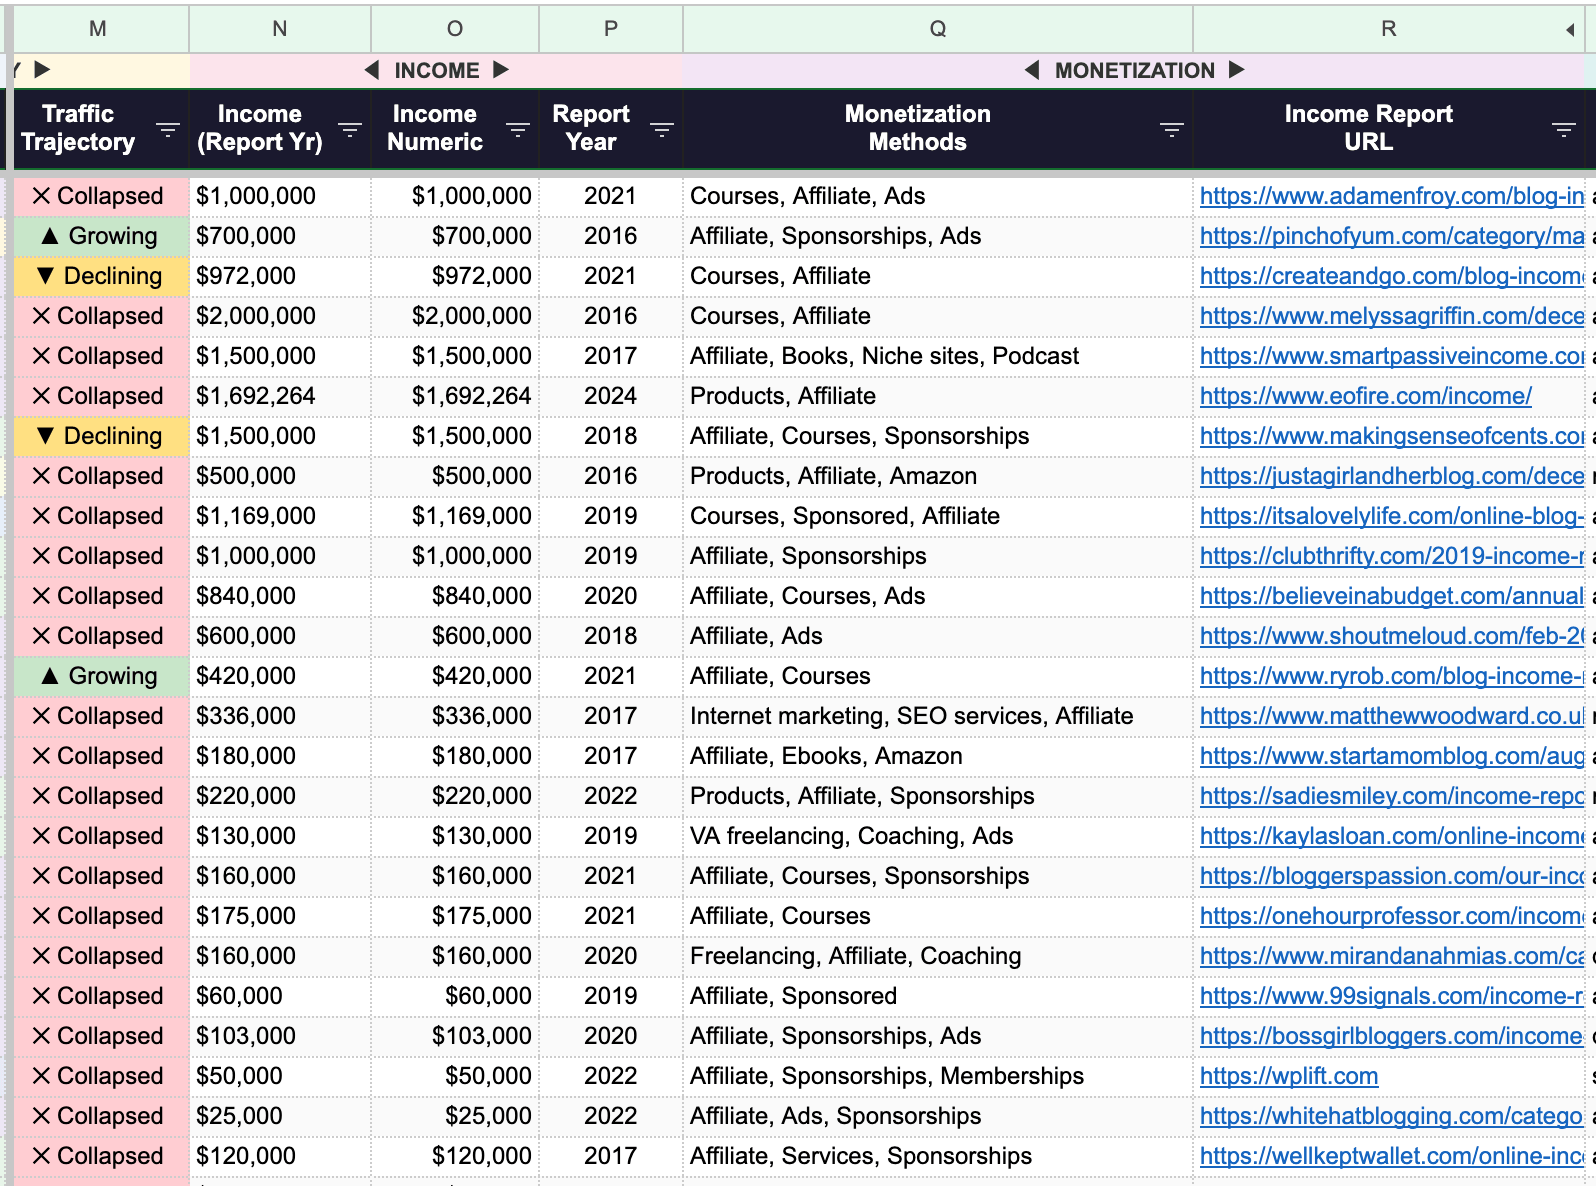Open the wellkeptwallet.com link
This screenshot has height=1186, width=1596.
[1391, 1156]
